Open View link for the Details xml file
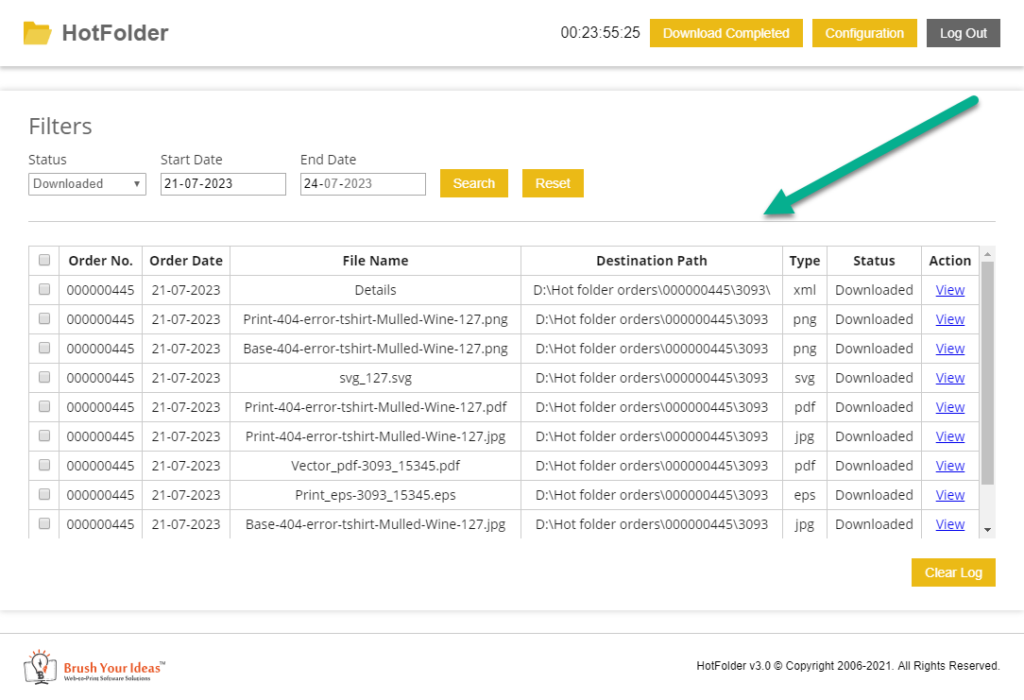Image resolution: width=1024 pixels, height=700 pixels. [949, 290]
